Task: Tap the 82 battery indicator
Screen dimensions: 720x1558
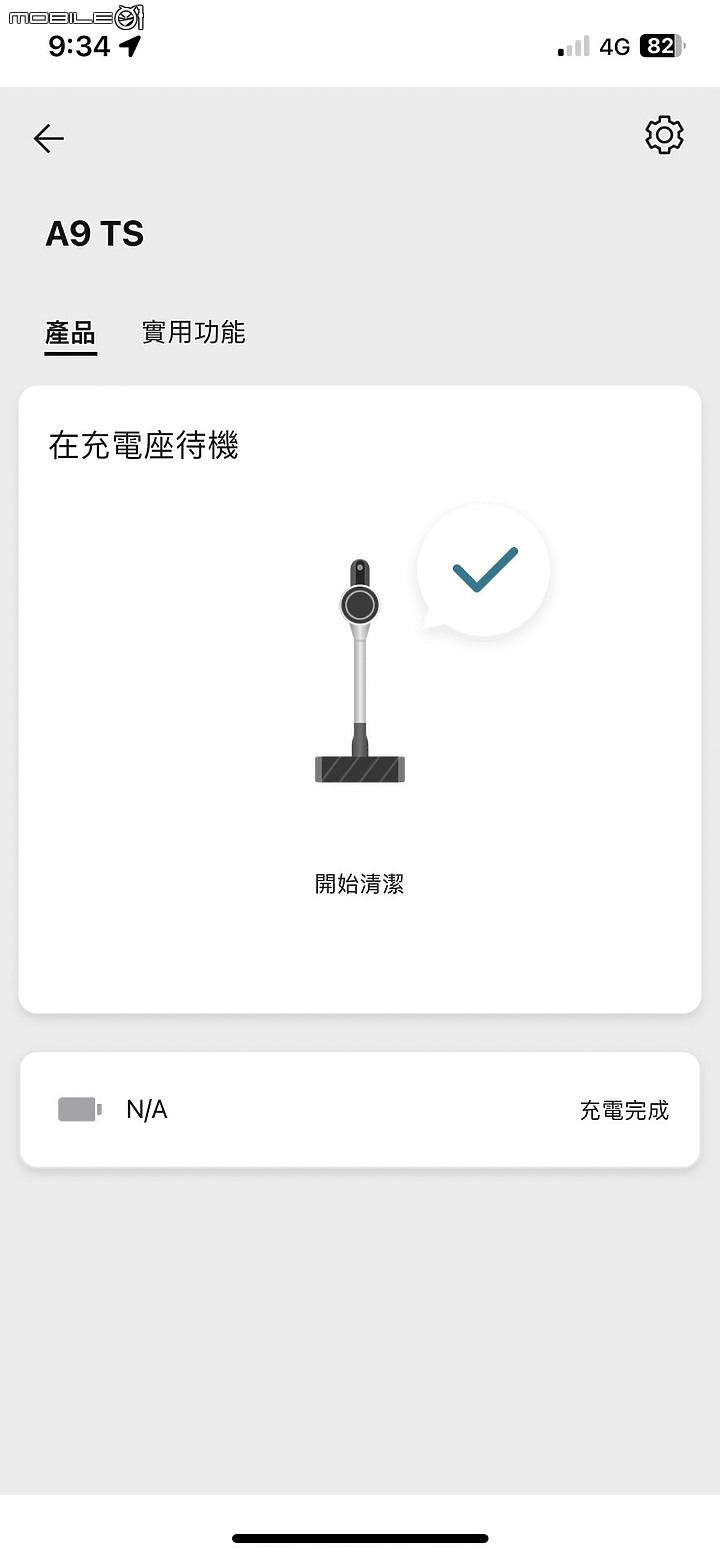Action: [662, 46]
